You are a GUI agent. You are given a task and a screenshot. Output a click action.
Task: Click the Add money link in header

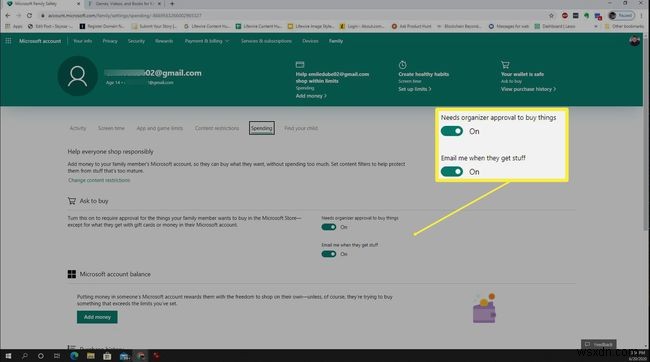click(311, 96)
